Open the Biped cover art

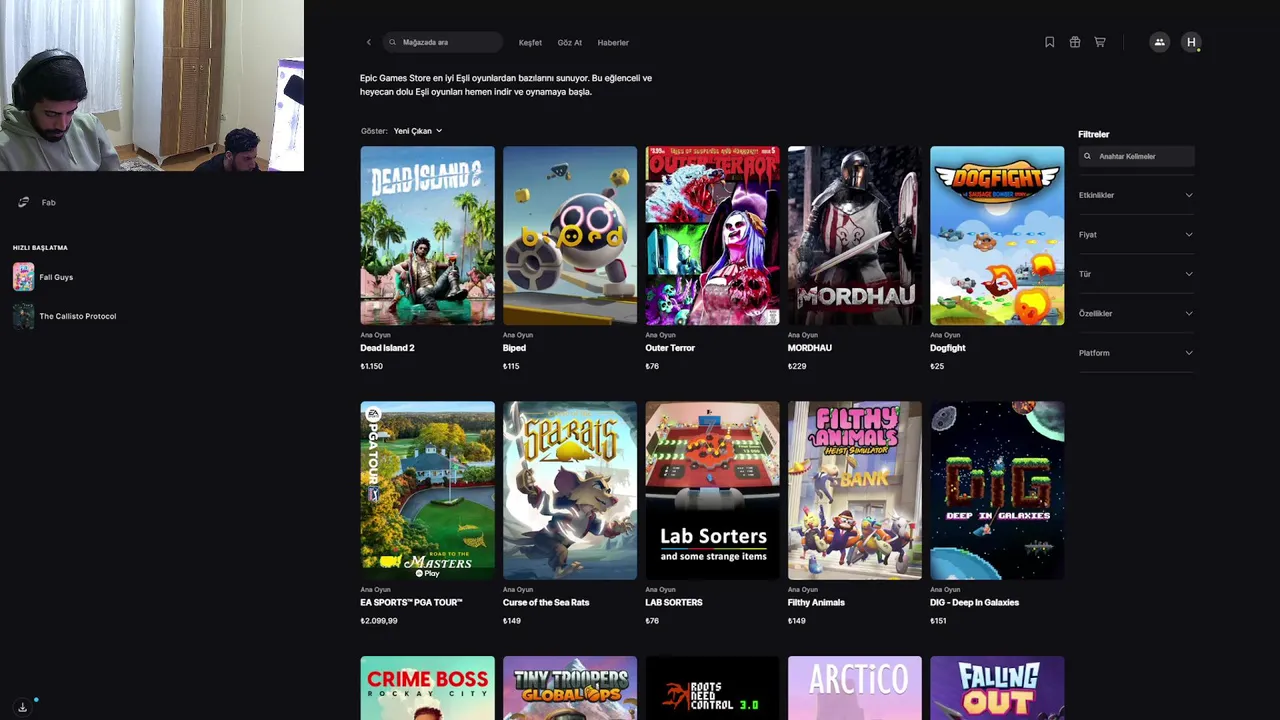point(570,235)
